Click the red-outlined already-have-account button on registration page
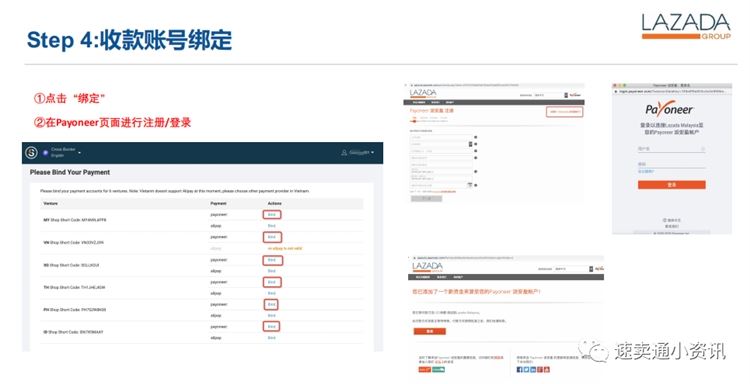 564,112
